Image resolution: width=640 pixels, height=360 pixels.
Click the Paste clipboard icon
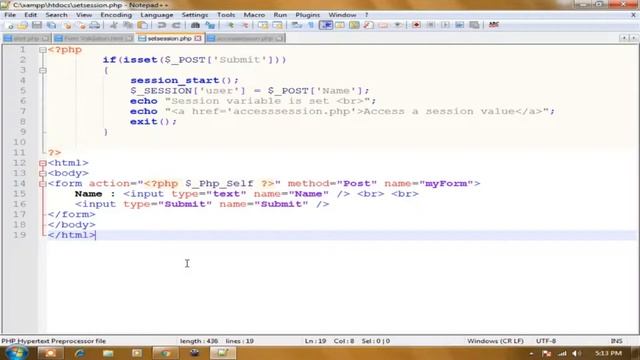click(x=142, y=25)
